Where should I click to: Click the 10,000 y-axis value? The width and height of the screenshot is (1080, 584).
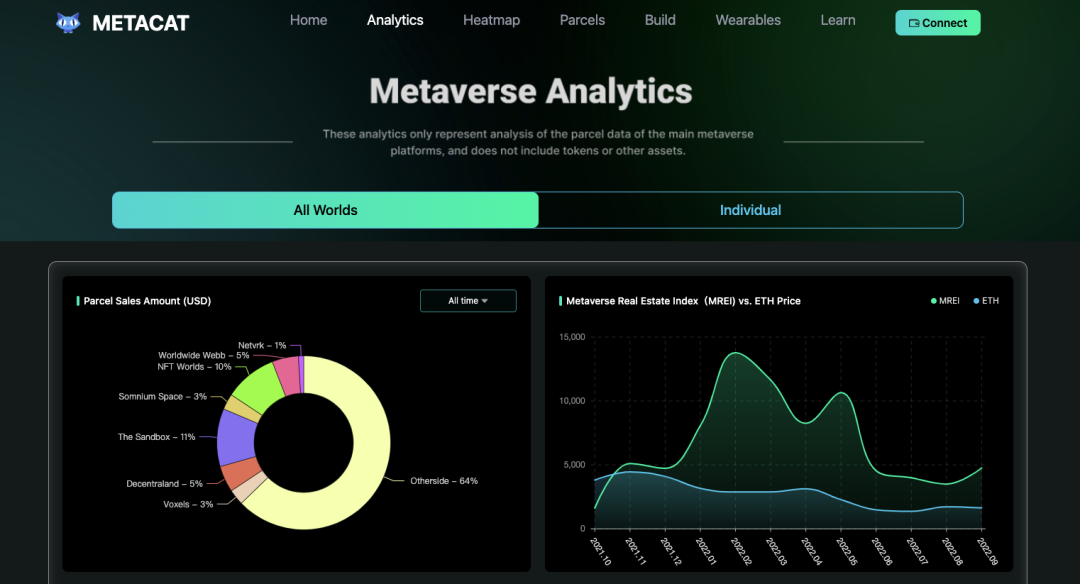click(x=572, y=401)
